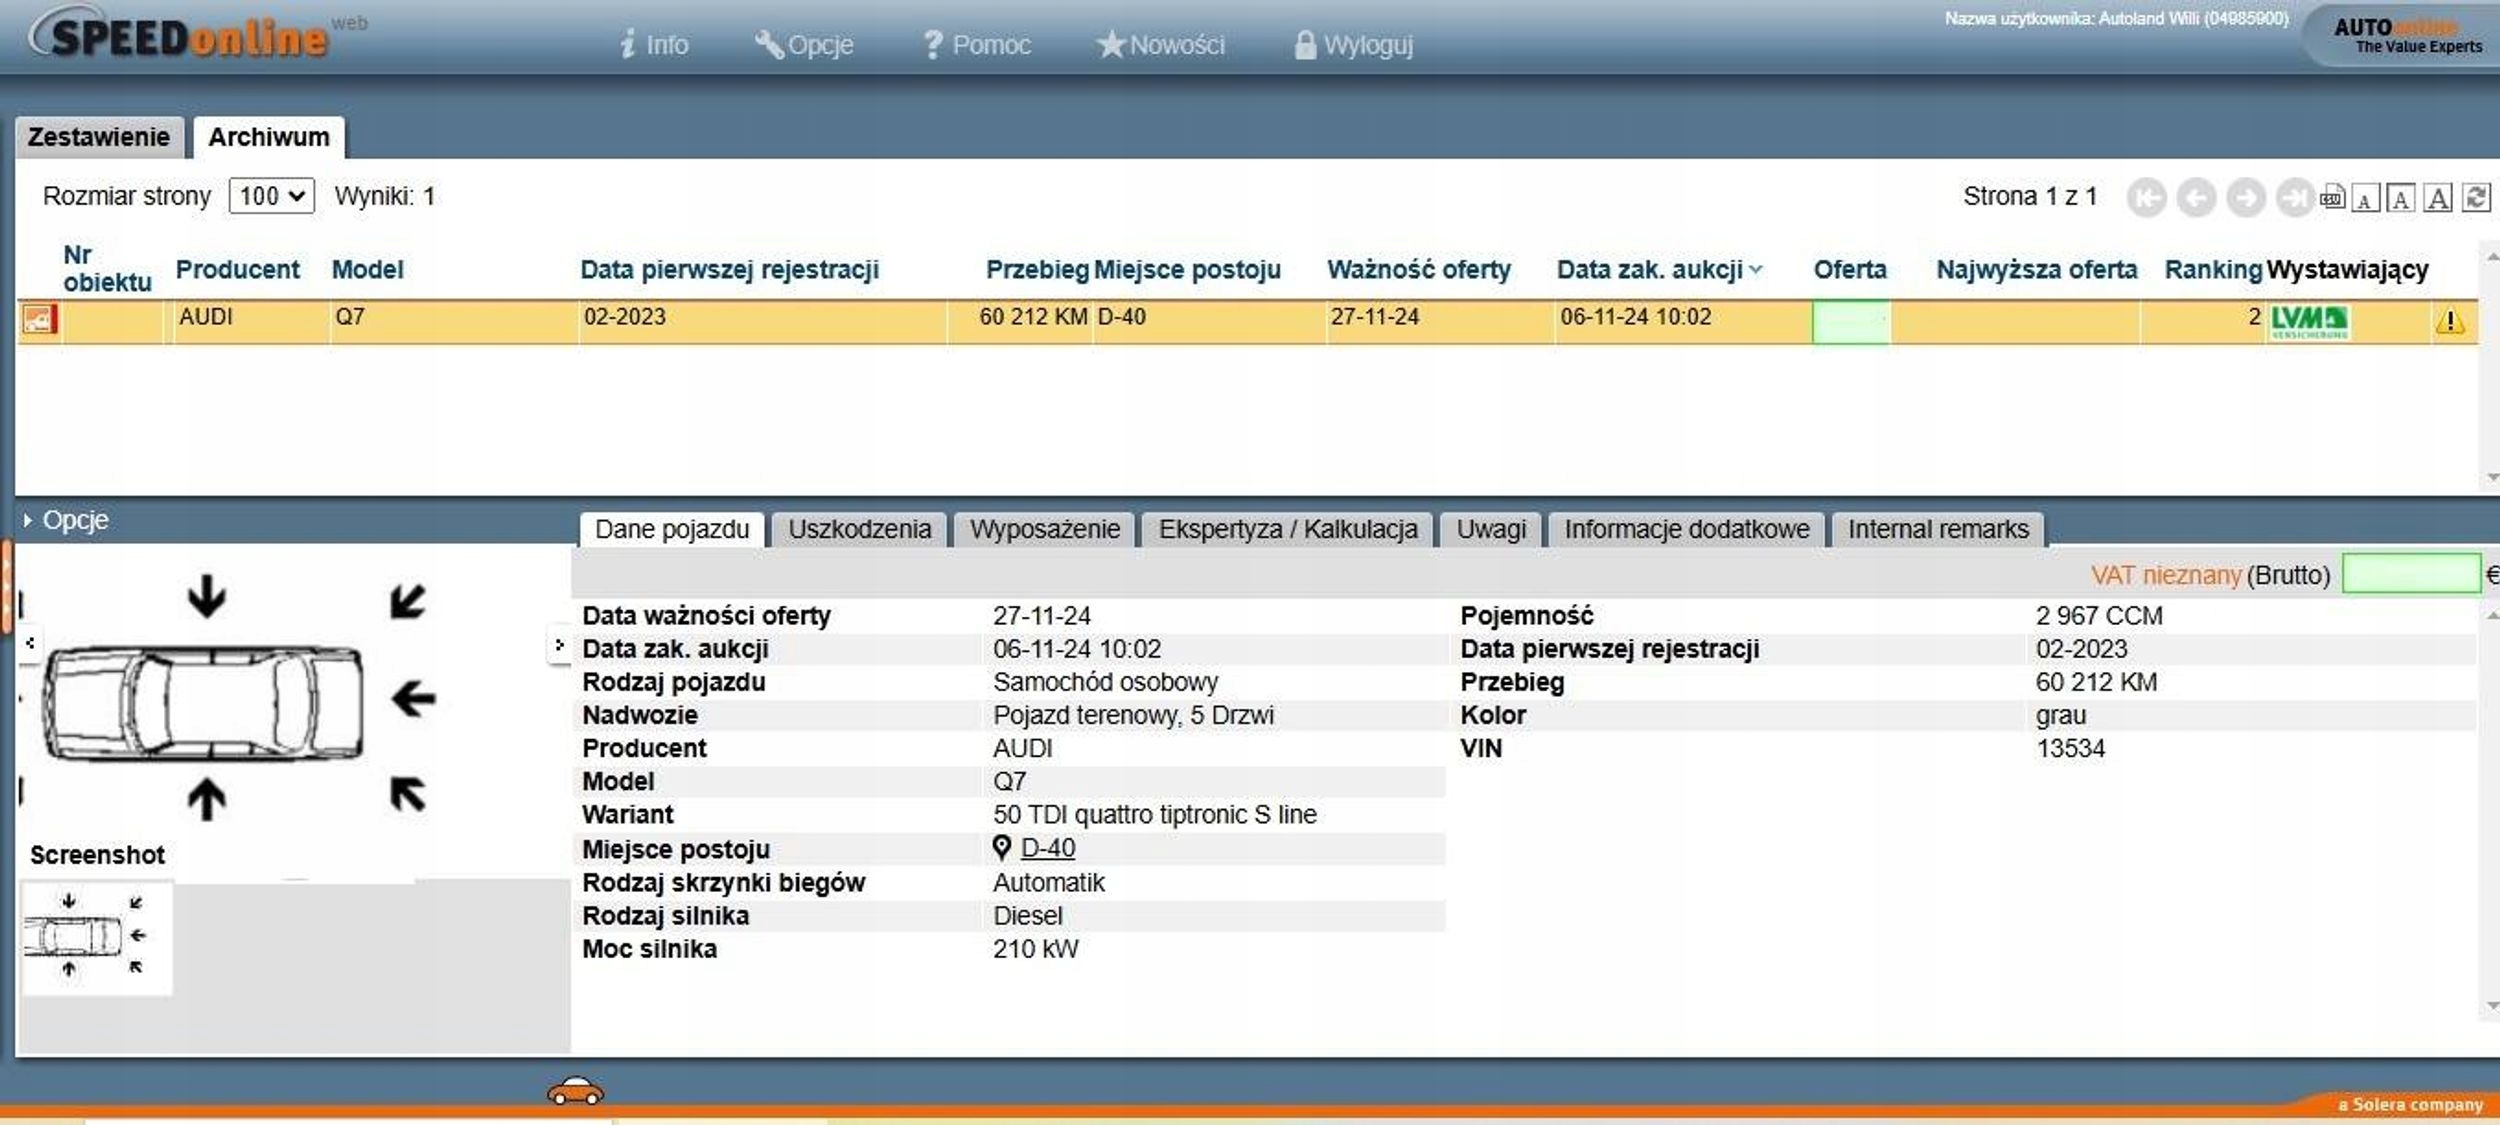The image size is (2500, 1125).
Task: Click the map pin icon next to D-40
Action: [1001, 848]
